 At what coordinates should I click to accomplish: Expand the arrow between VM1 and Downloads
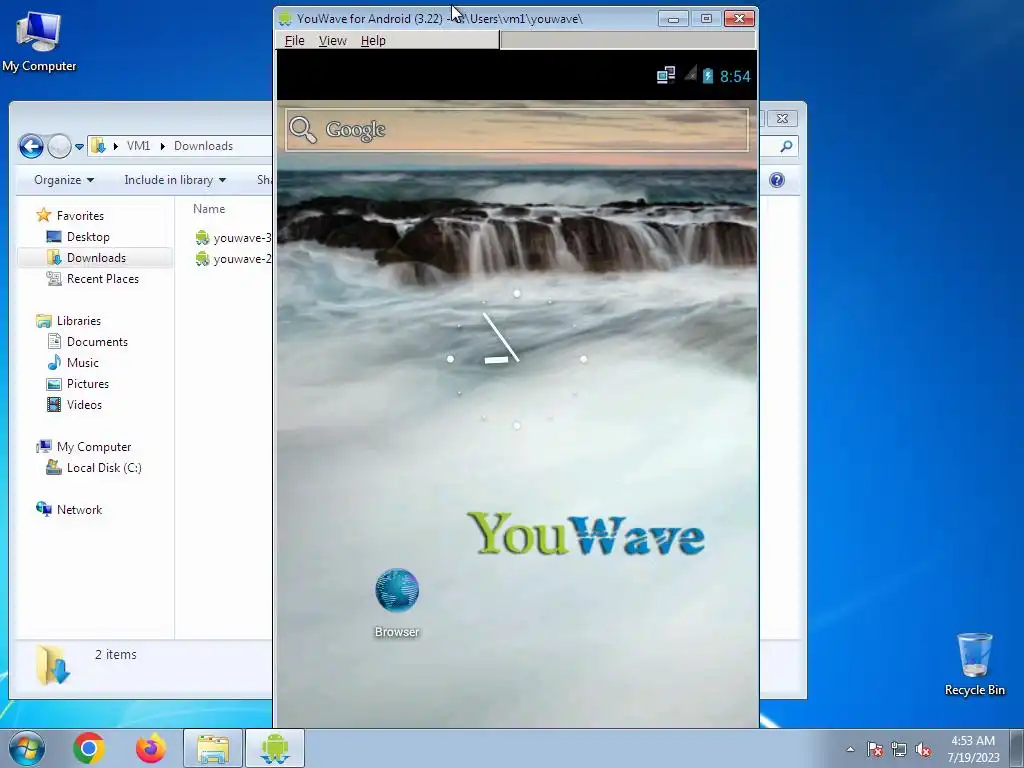[163, 146]
